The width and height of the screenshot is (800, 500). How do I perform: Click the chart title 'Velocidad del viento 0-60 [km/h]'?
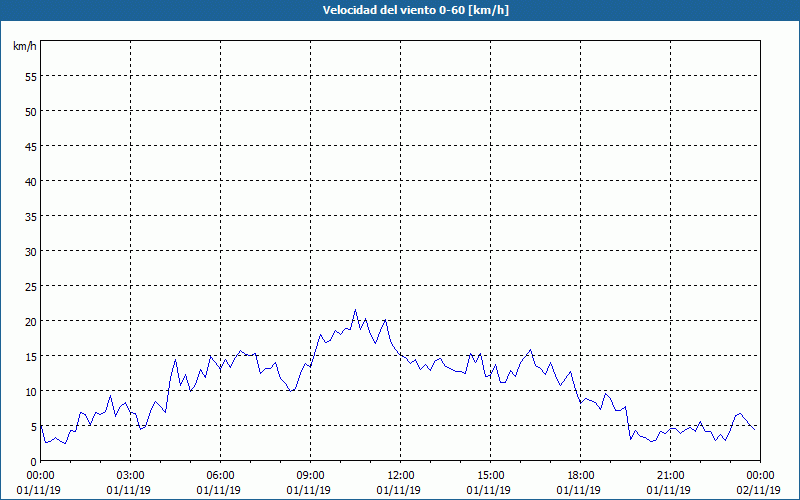[x=415, y=10]
